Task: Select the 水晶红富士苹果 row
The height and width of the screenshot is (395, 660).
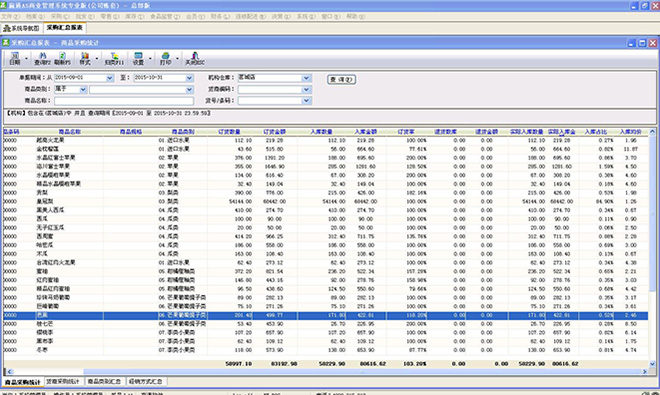Action: (x=325, y=158)
